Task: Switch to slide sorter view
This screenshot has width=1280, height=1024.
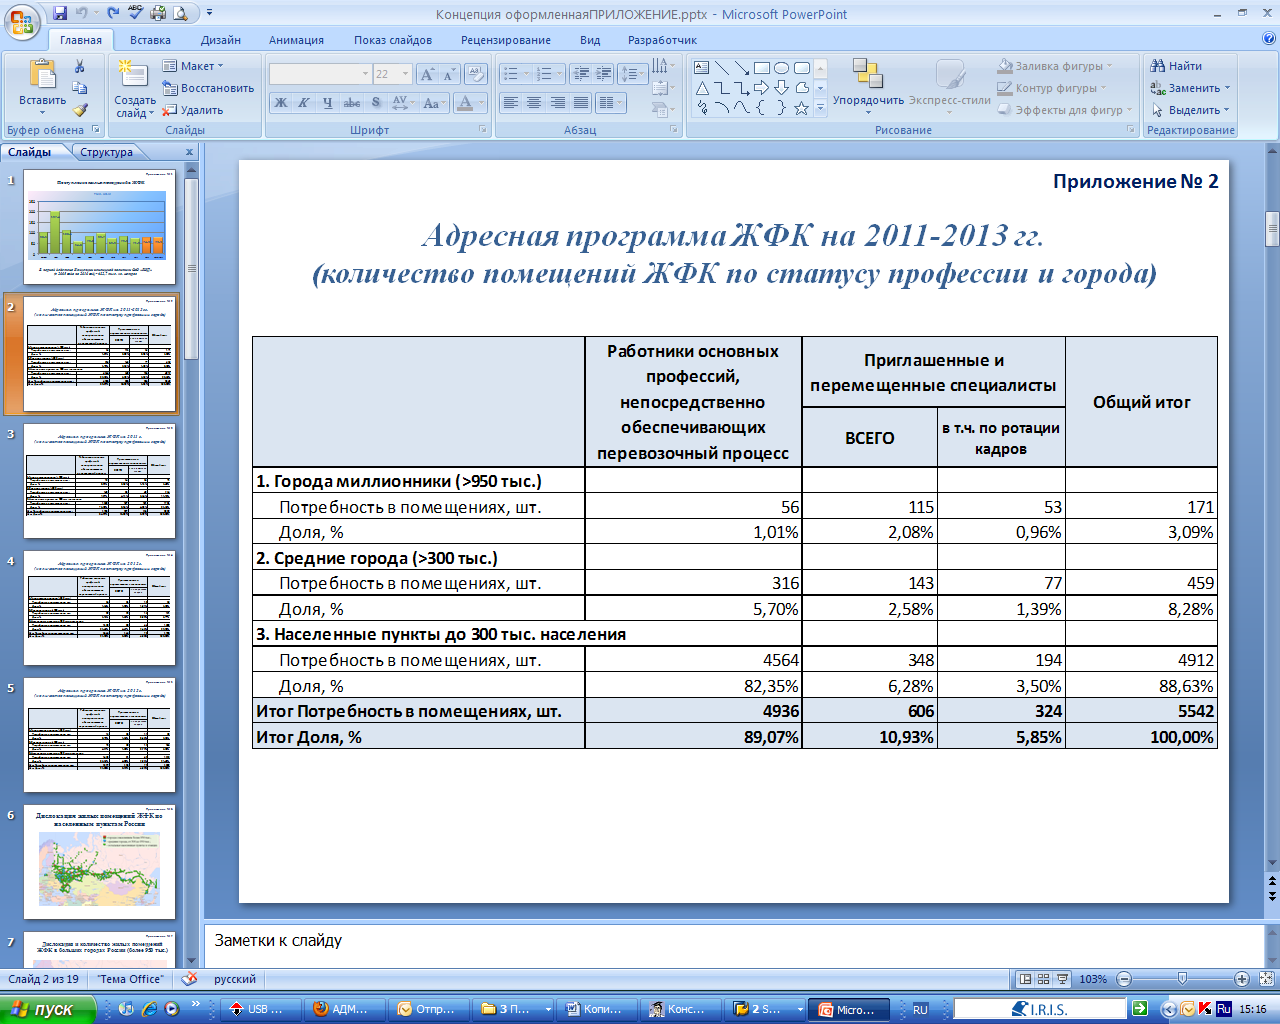Action: (1043, 979)
